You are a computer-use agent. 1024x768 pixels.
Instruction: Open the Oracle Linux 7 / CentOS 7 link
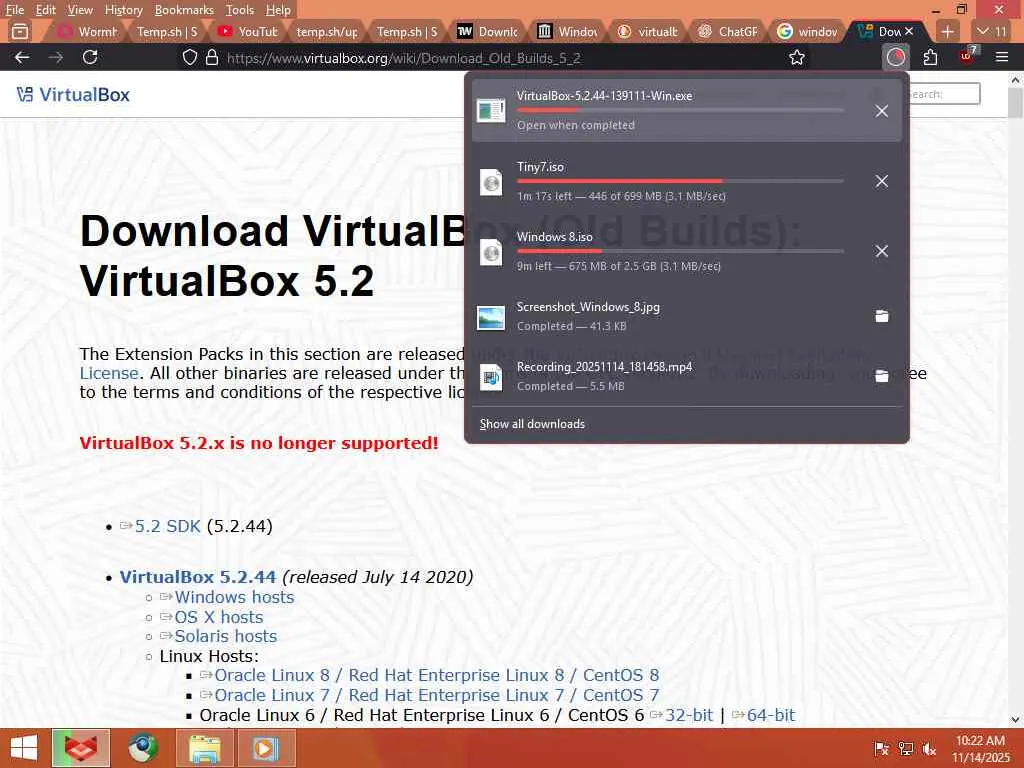(x=437, y=695)
